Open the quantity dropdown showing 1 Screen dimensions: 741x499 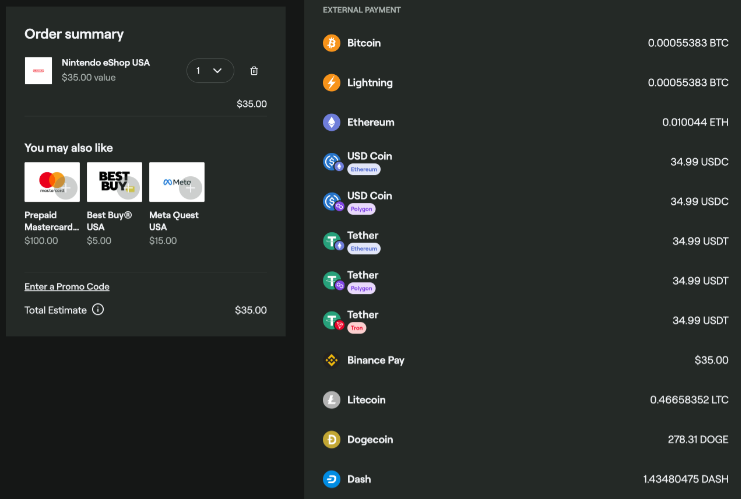(x=210, y=70)
